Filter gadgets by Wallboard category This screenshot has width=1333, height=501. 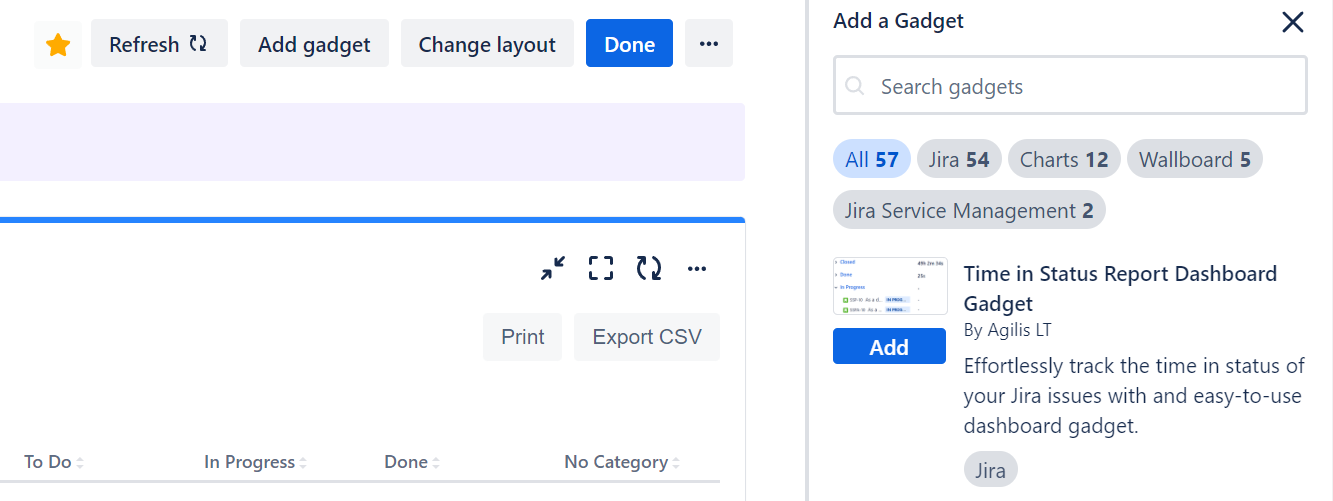click(1194, 160)
